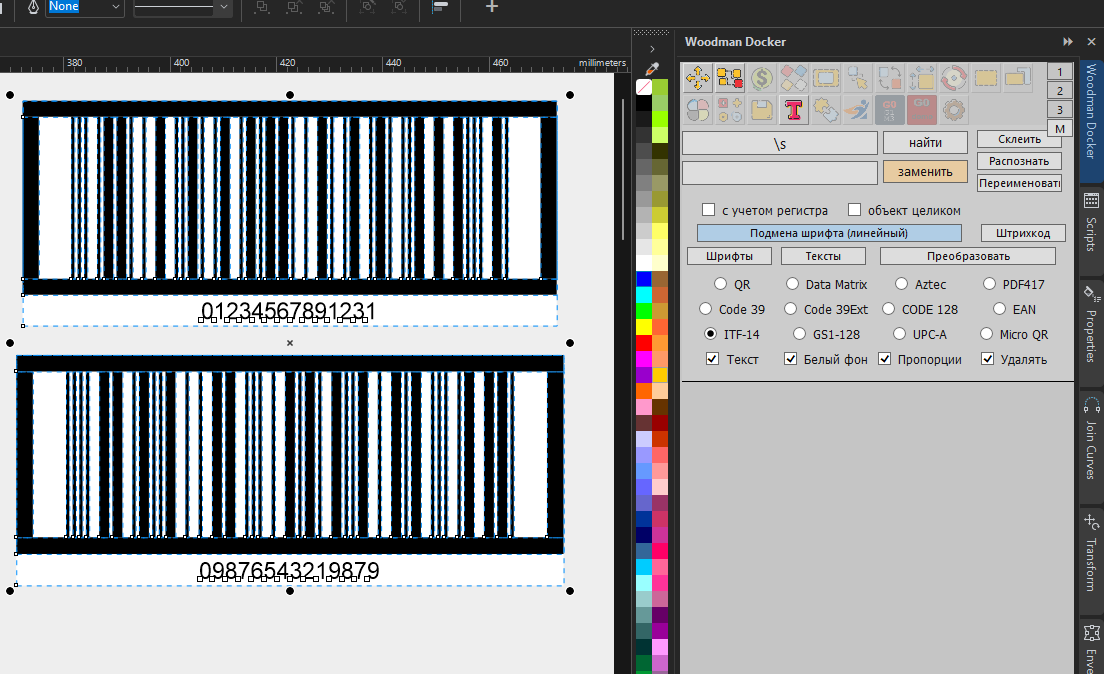The height and width of the screenshot is (674, 1104).
Task: Click the puzzle pieces icon
Action: (826, 110)
